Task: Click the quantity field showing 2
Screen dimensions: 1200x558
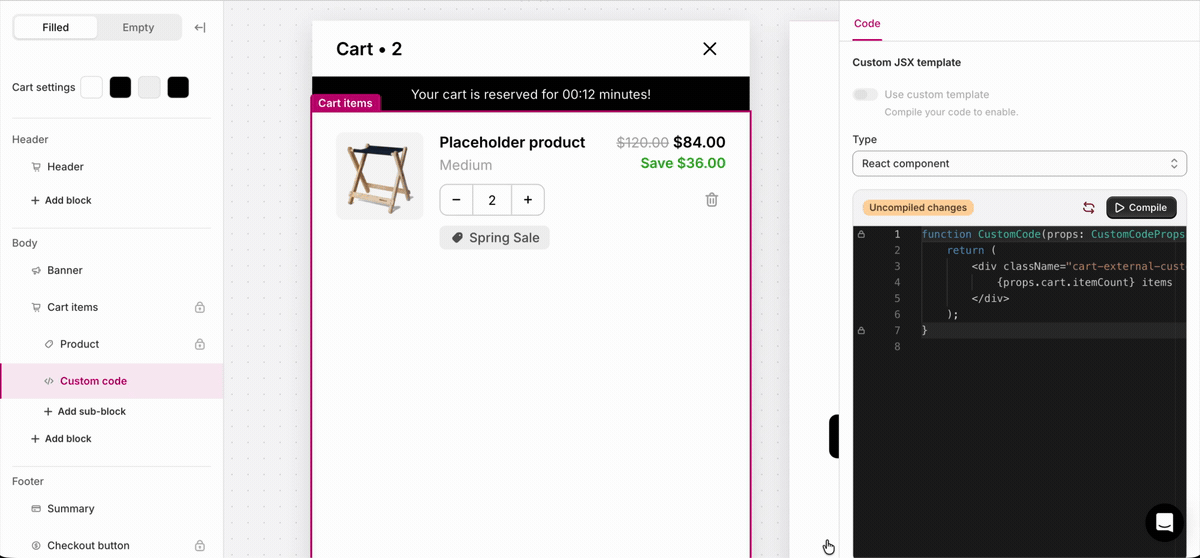Action: tap(492, 200)
